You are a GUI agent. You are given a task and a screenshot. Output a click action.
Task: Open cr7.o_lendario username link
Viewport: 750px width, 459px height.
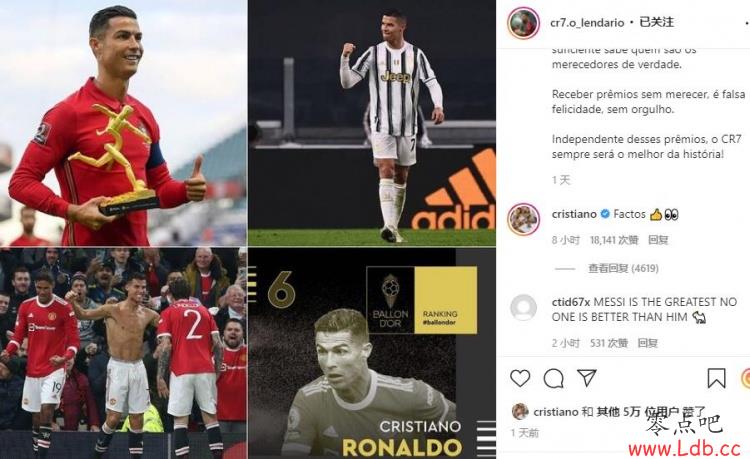[587, 22]
